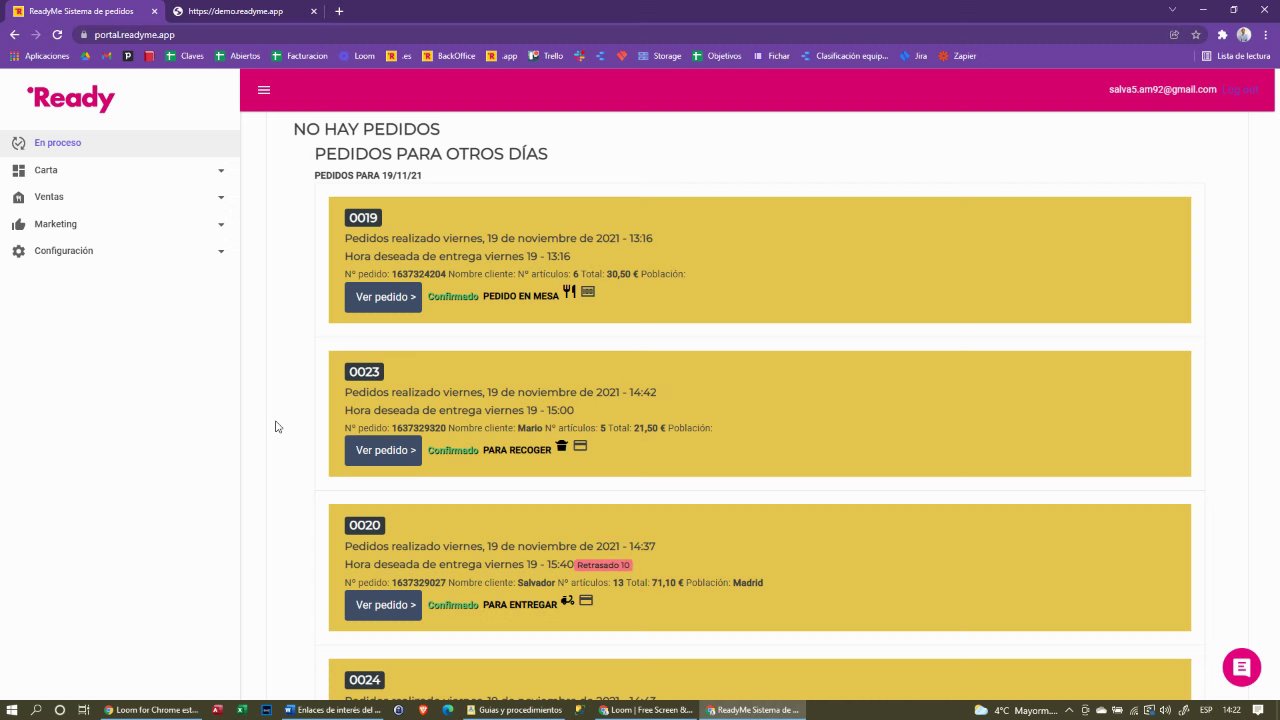Click the 0024 order number badge
Image resolution: width=1280 pixels, height=720 pixels.
[364, 680]
